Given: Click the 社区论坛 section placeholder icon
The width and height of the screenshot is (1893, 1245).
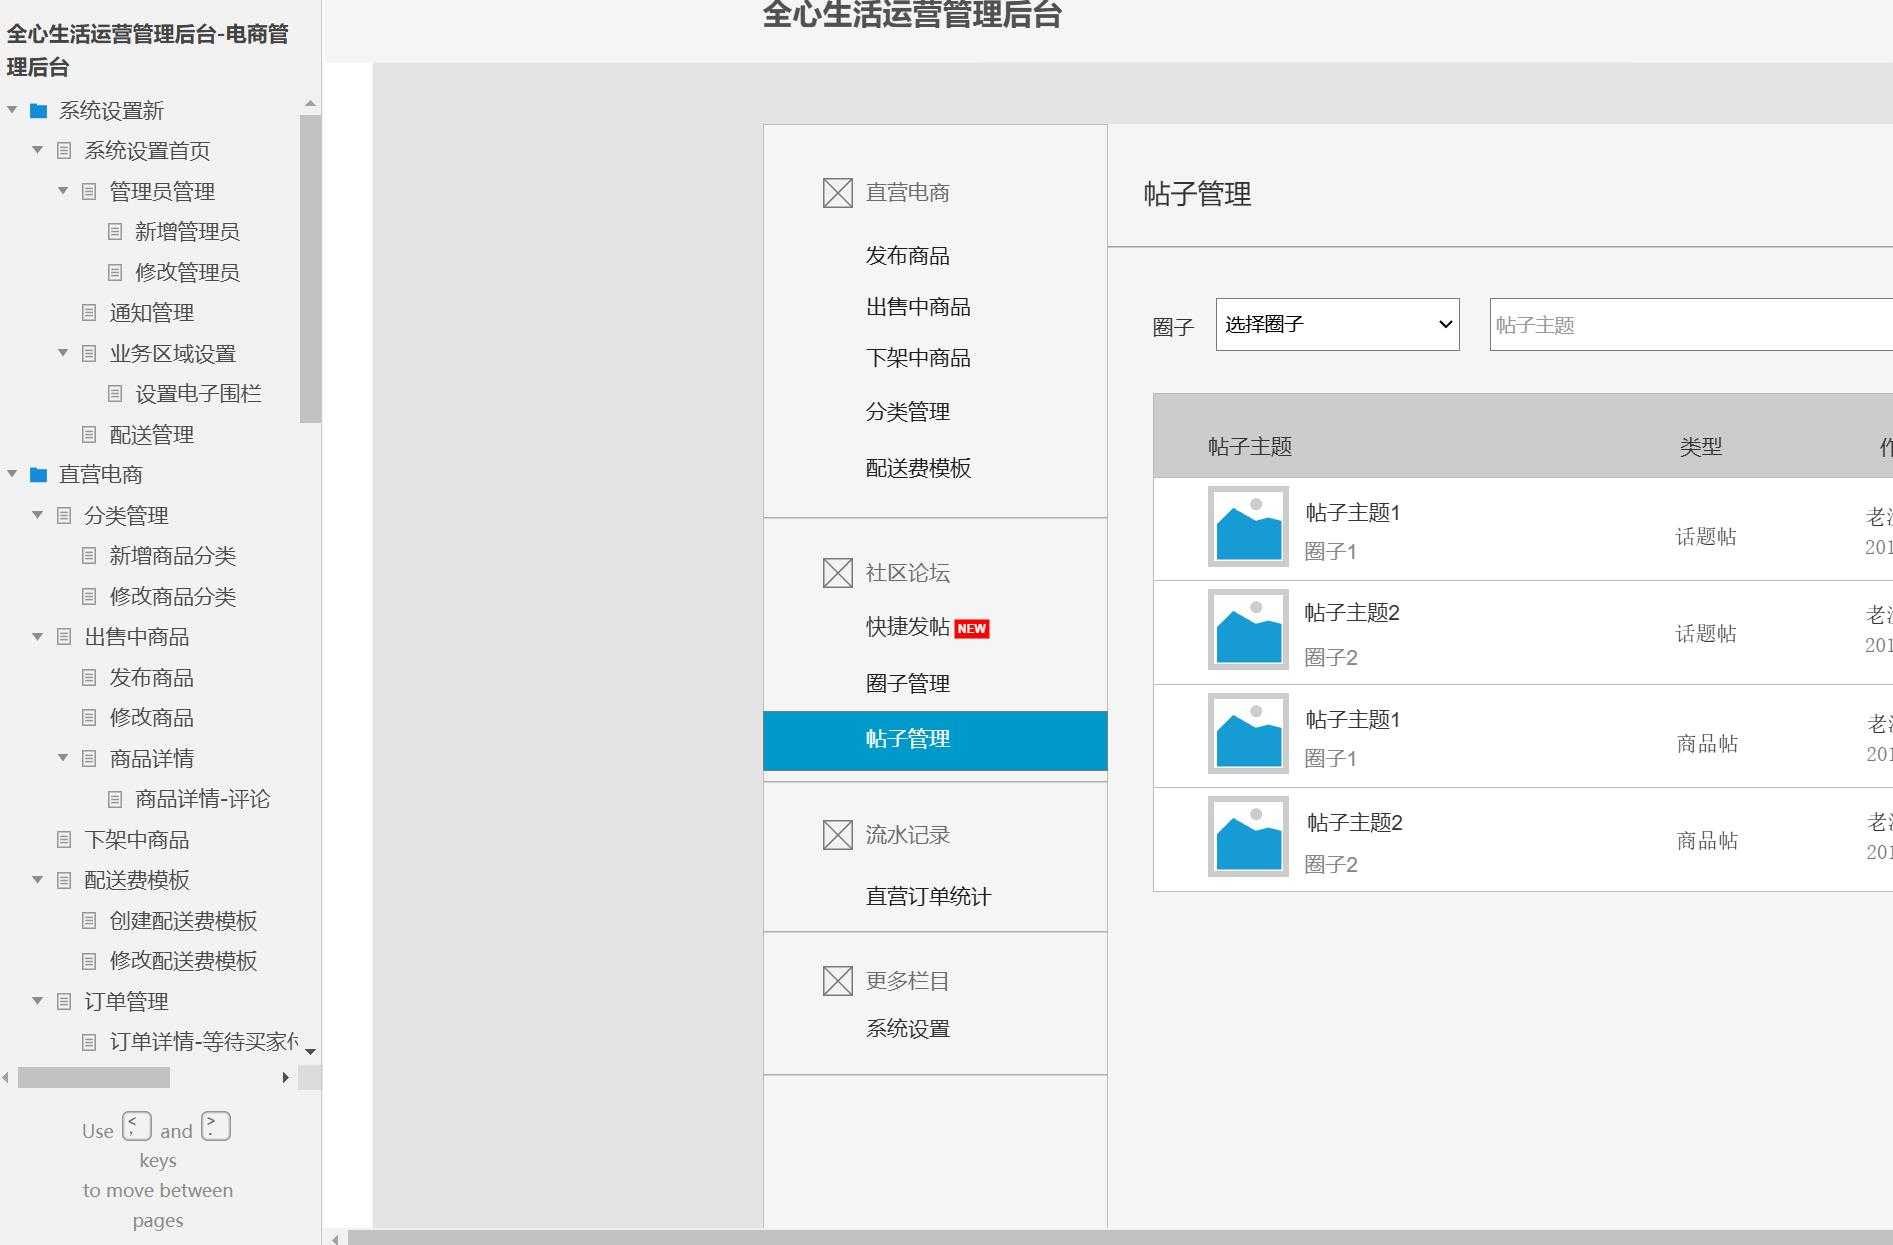Looking at the screenshot, I should pos(836,572).
